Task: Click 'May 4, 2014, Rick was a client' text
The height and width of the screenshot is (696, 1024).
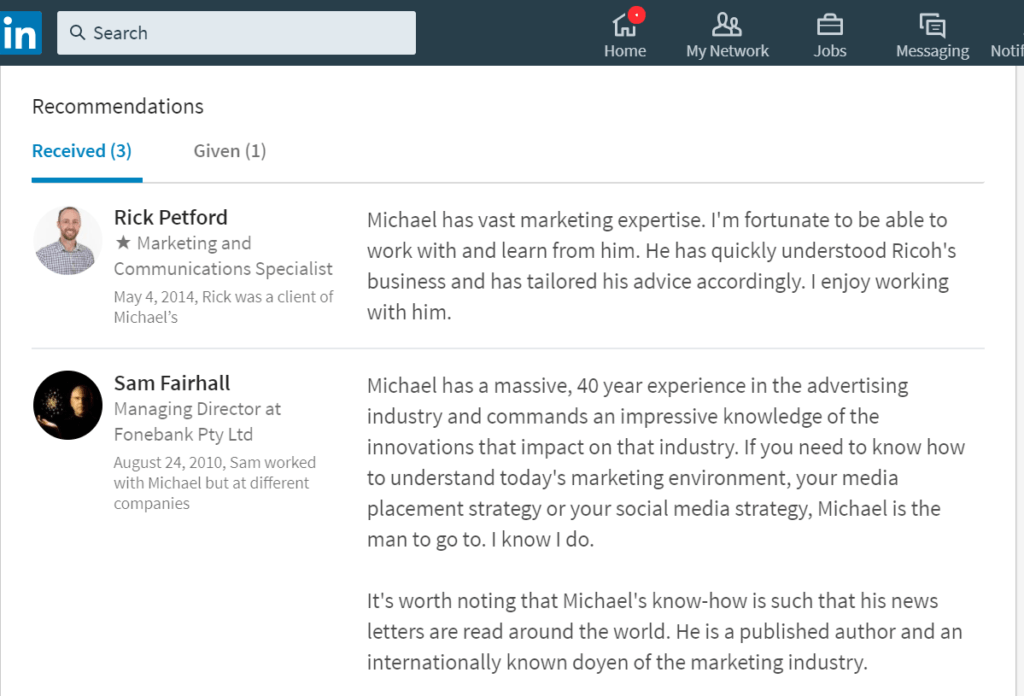Action: coord(223,307)
